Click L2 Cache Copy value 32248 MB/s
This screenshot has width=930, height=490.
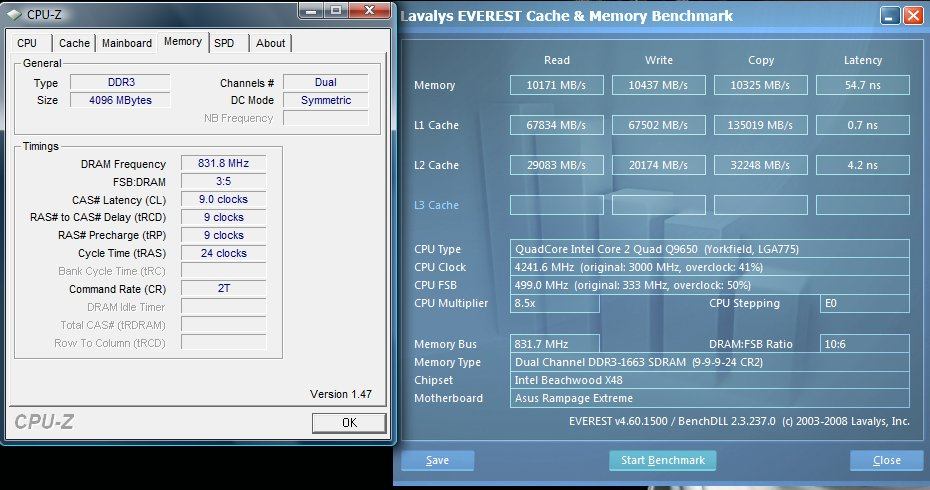760,165
